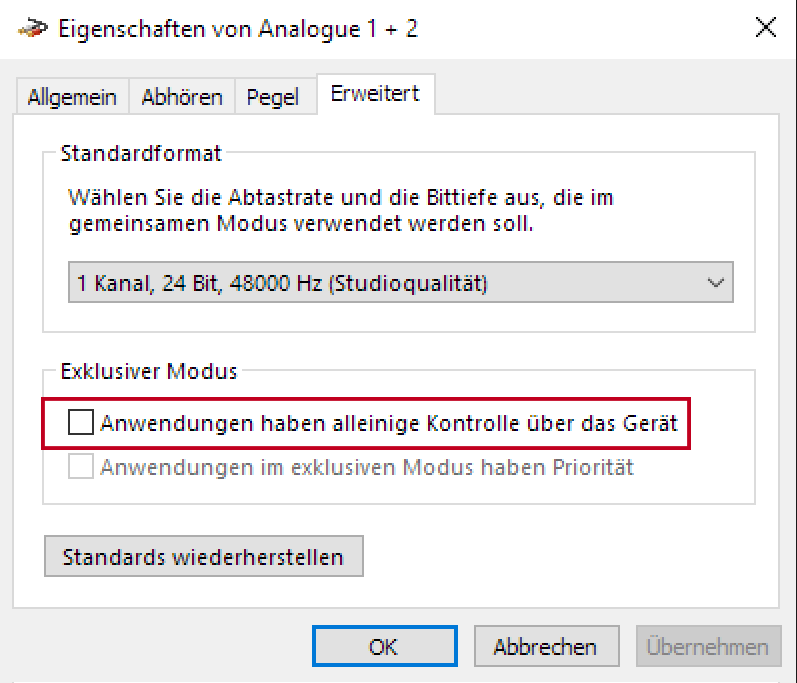797x683 pixels.
Task: Apply changes with Übernehmen
Action: click(708, 646)
